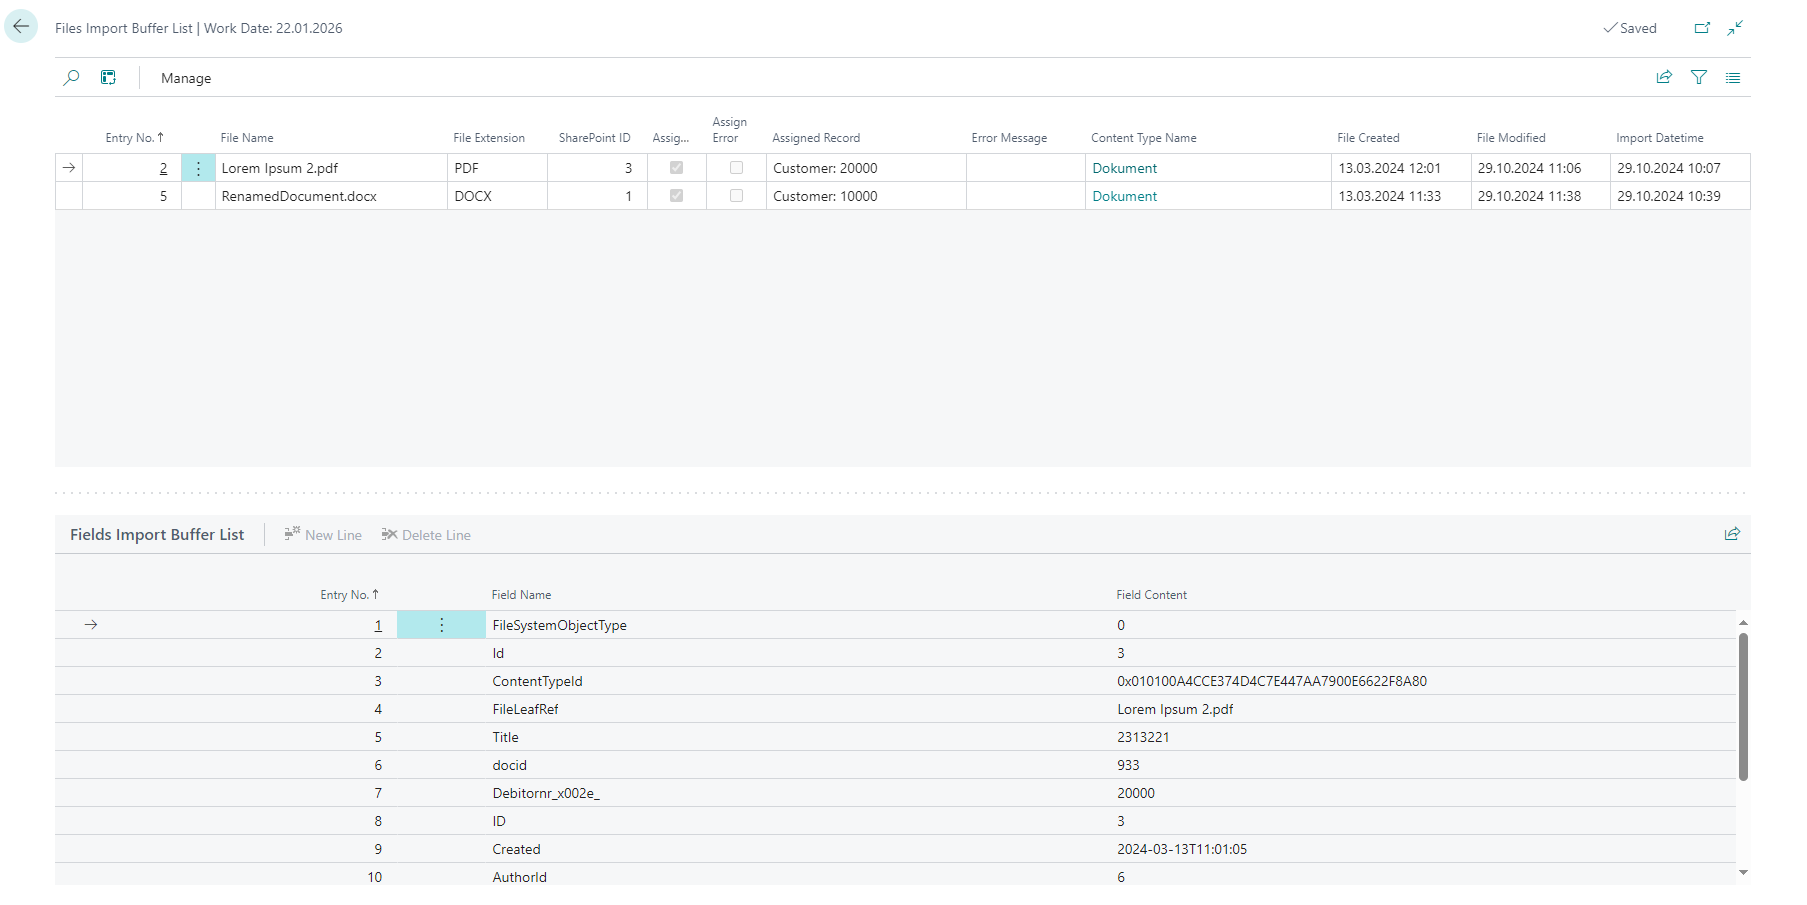
Task: Show list view options icon
Action: (x=1733, y=77)
